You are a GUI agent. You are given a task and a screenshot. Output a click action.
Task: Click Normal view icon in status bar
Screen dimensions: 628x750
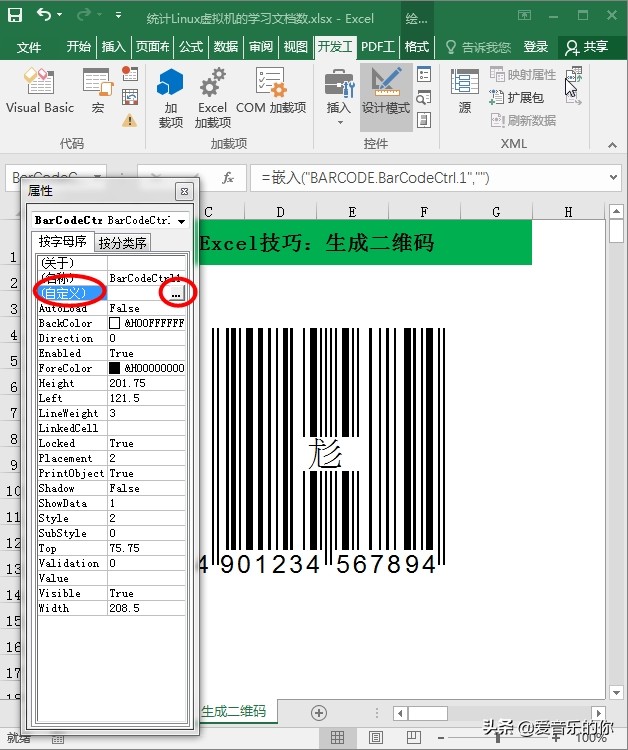[337, 738]
